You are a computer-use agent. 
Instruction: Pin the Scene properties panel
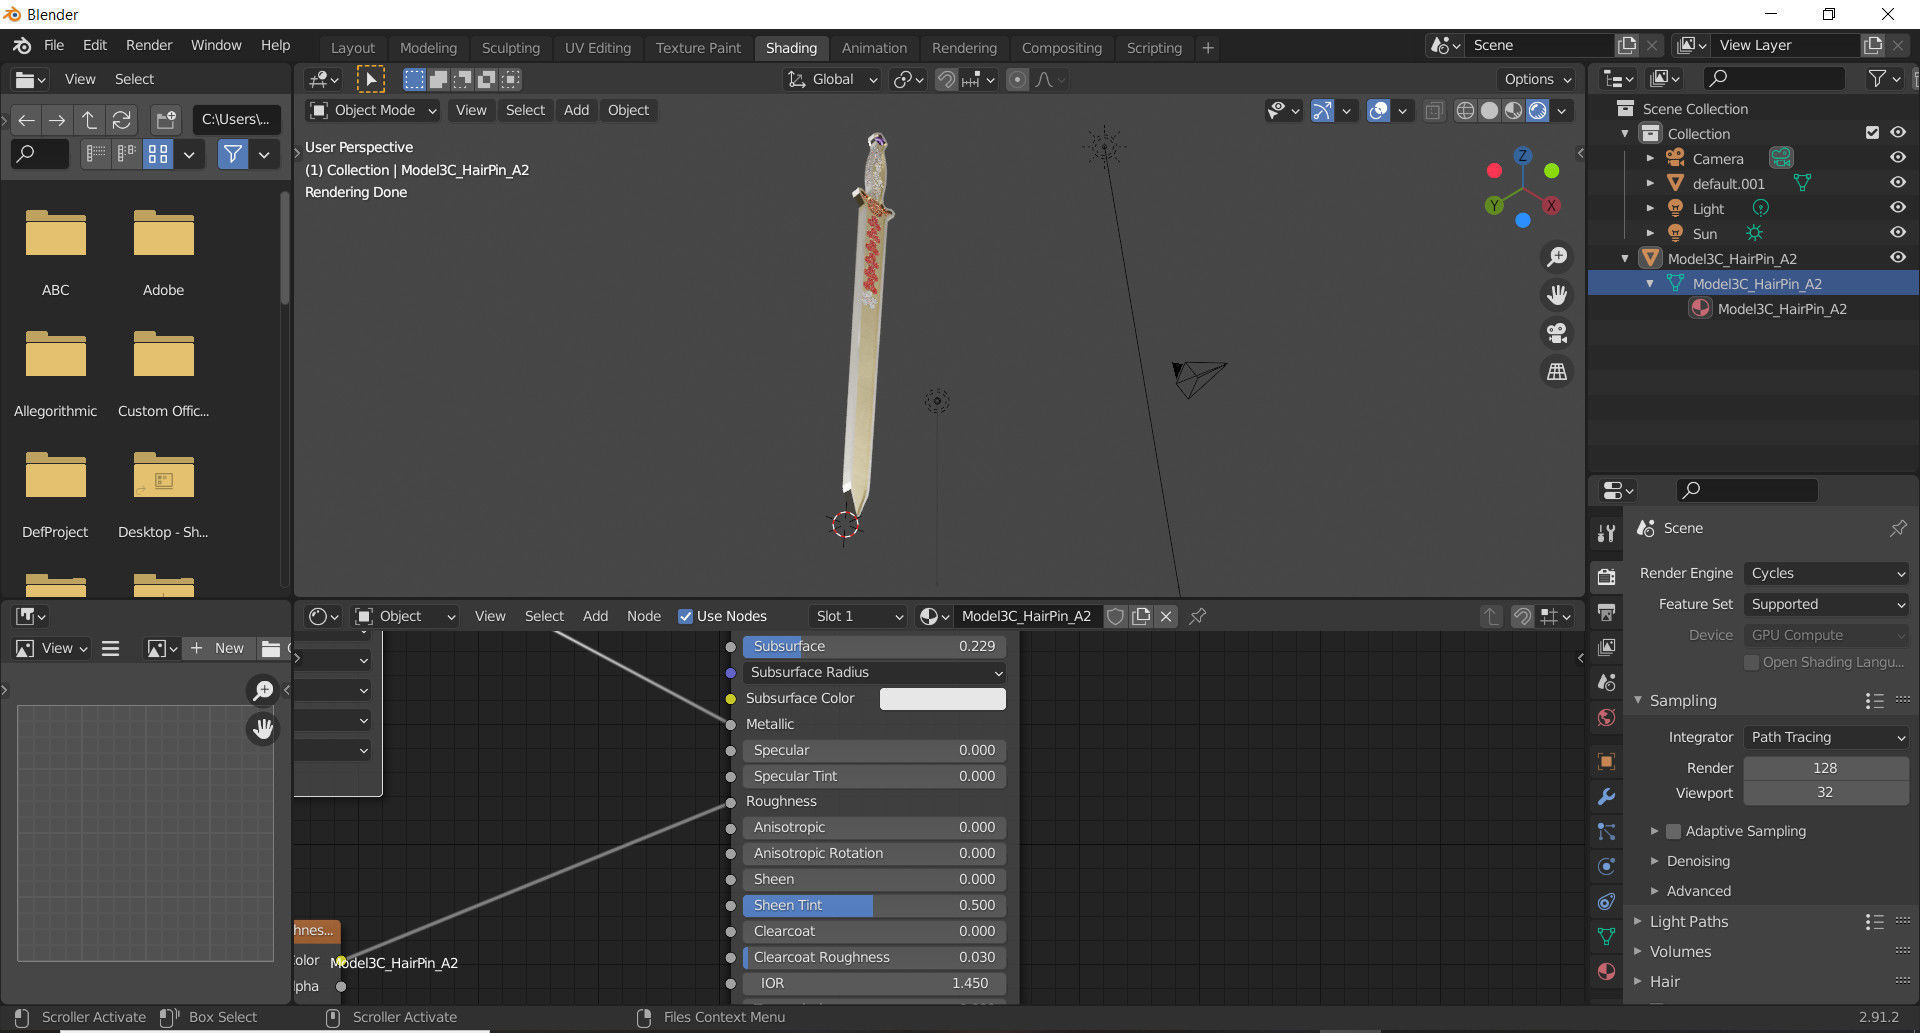pyautogui.click(x=1897, y=528)
